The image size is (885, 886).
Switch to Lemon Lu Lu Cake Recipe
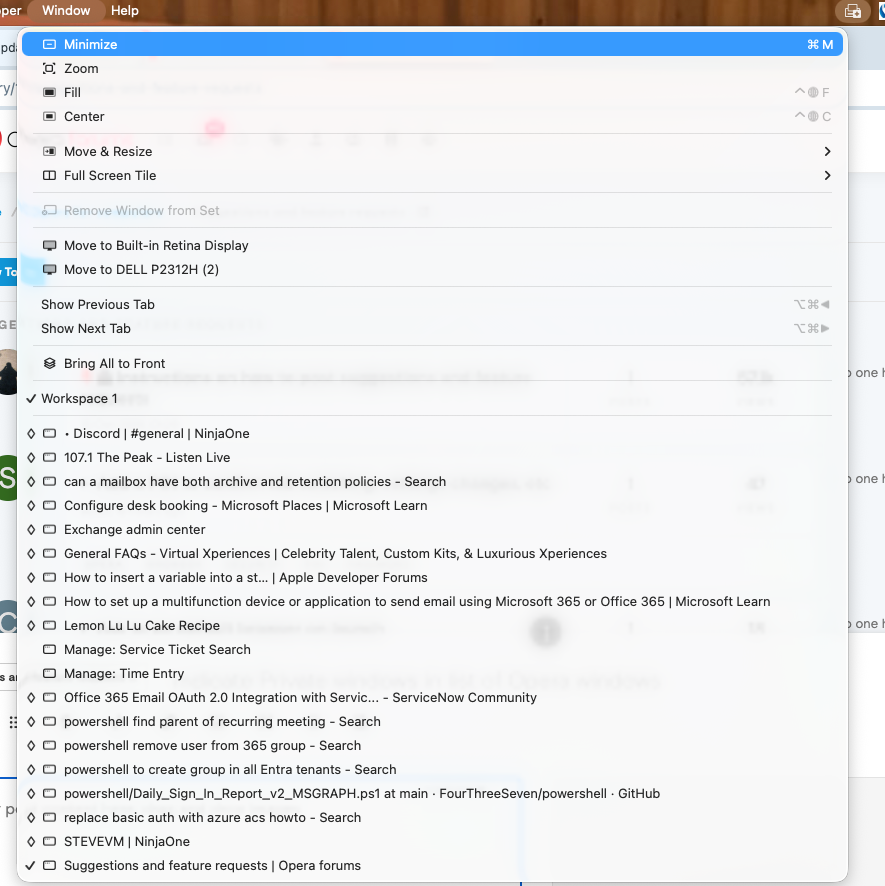(x=432, y=626)
